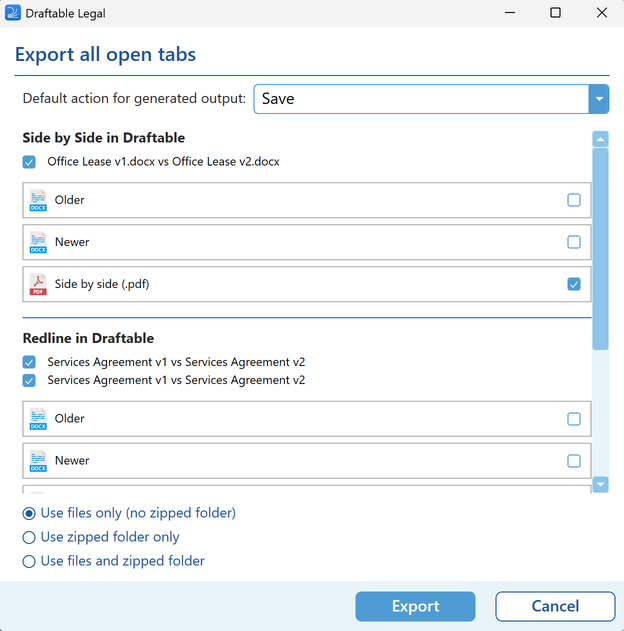Click the scrollbar down arrow
This screenshot has height=631, width=624.
[600, 484]
